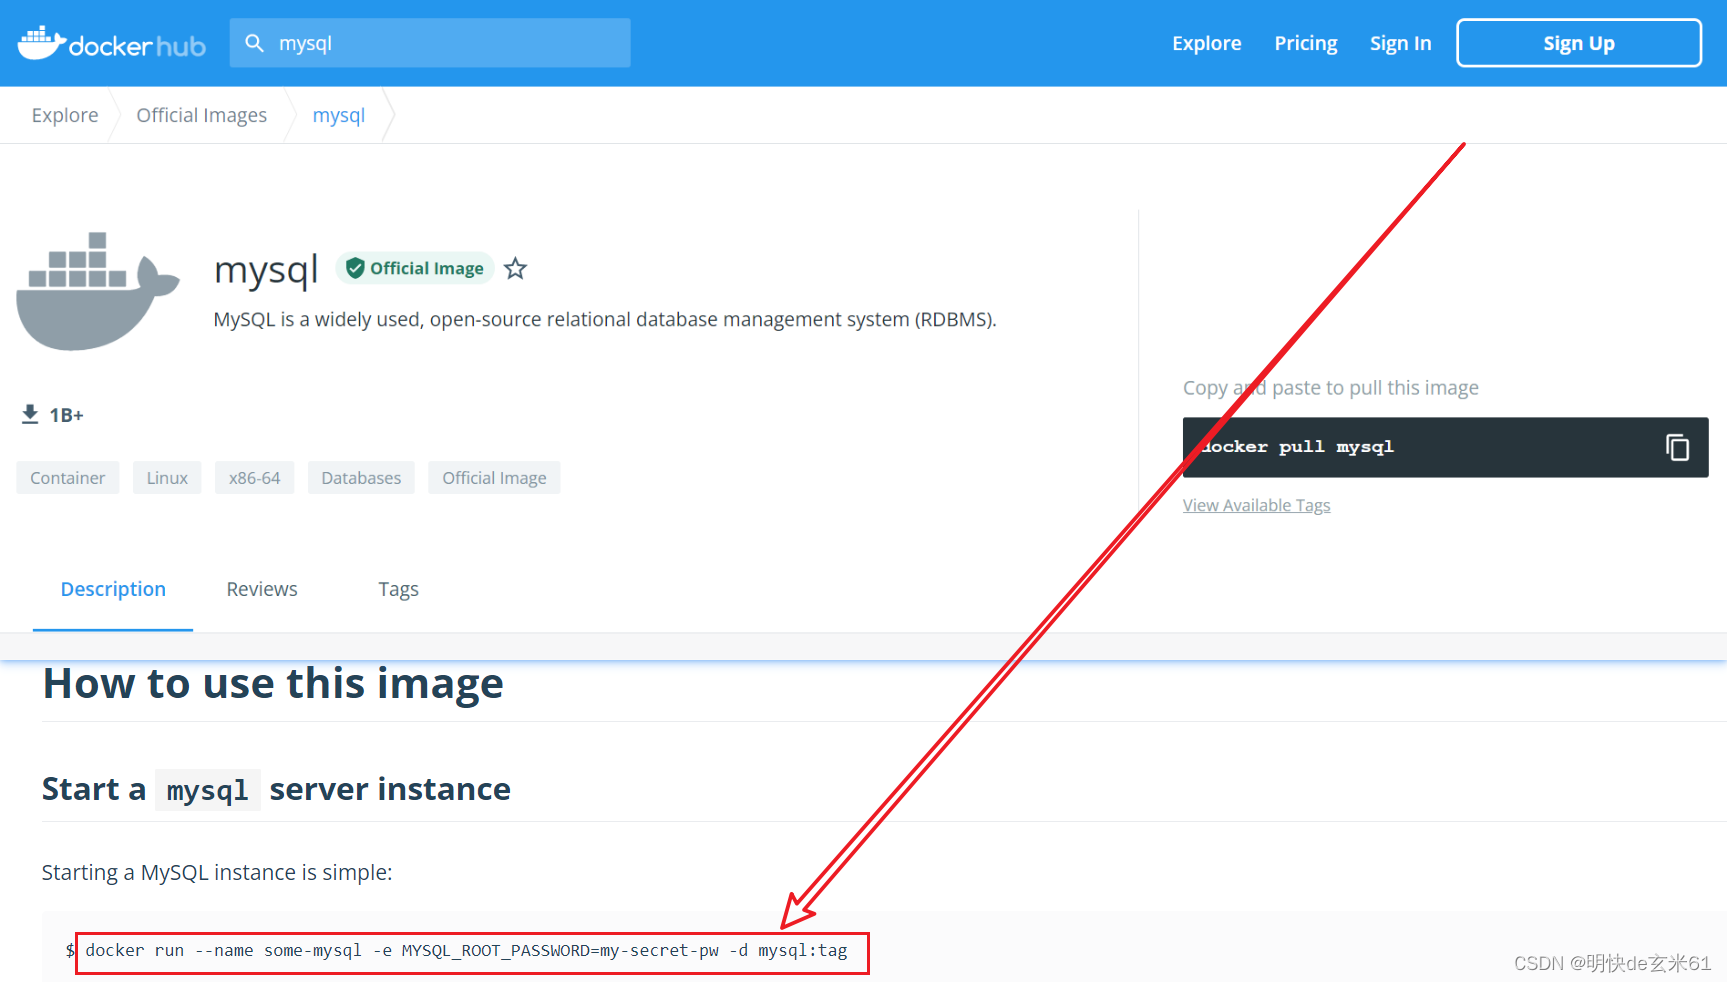Switch to the Description tab
The height and width of the screenshot is (982, 1727).
113,589
